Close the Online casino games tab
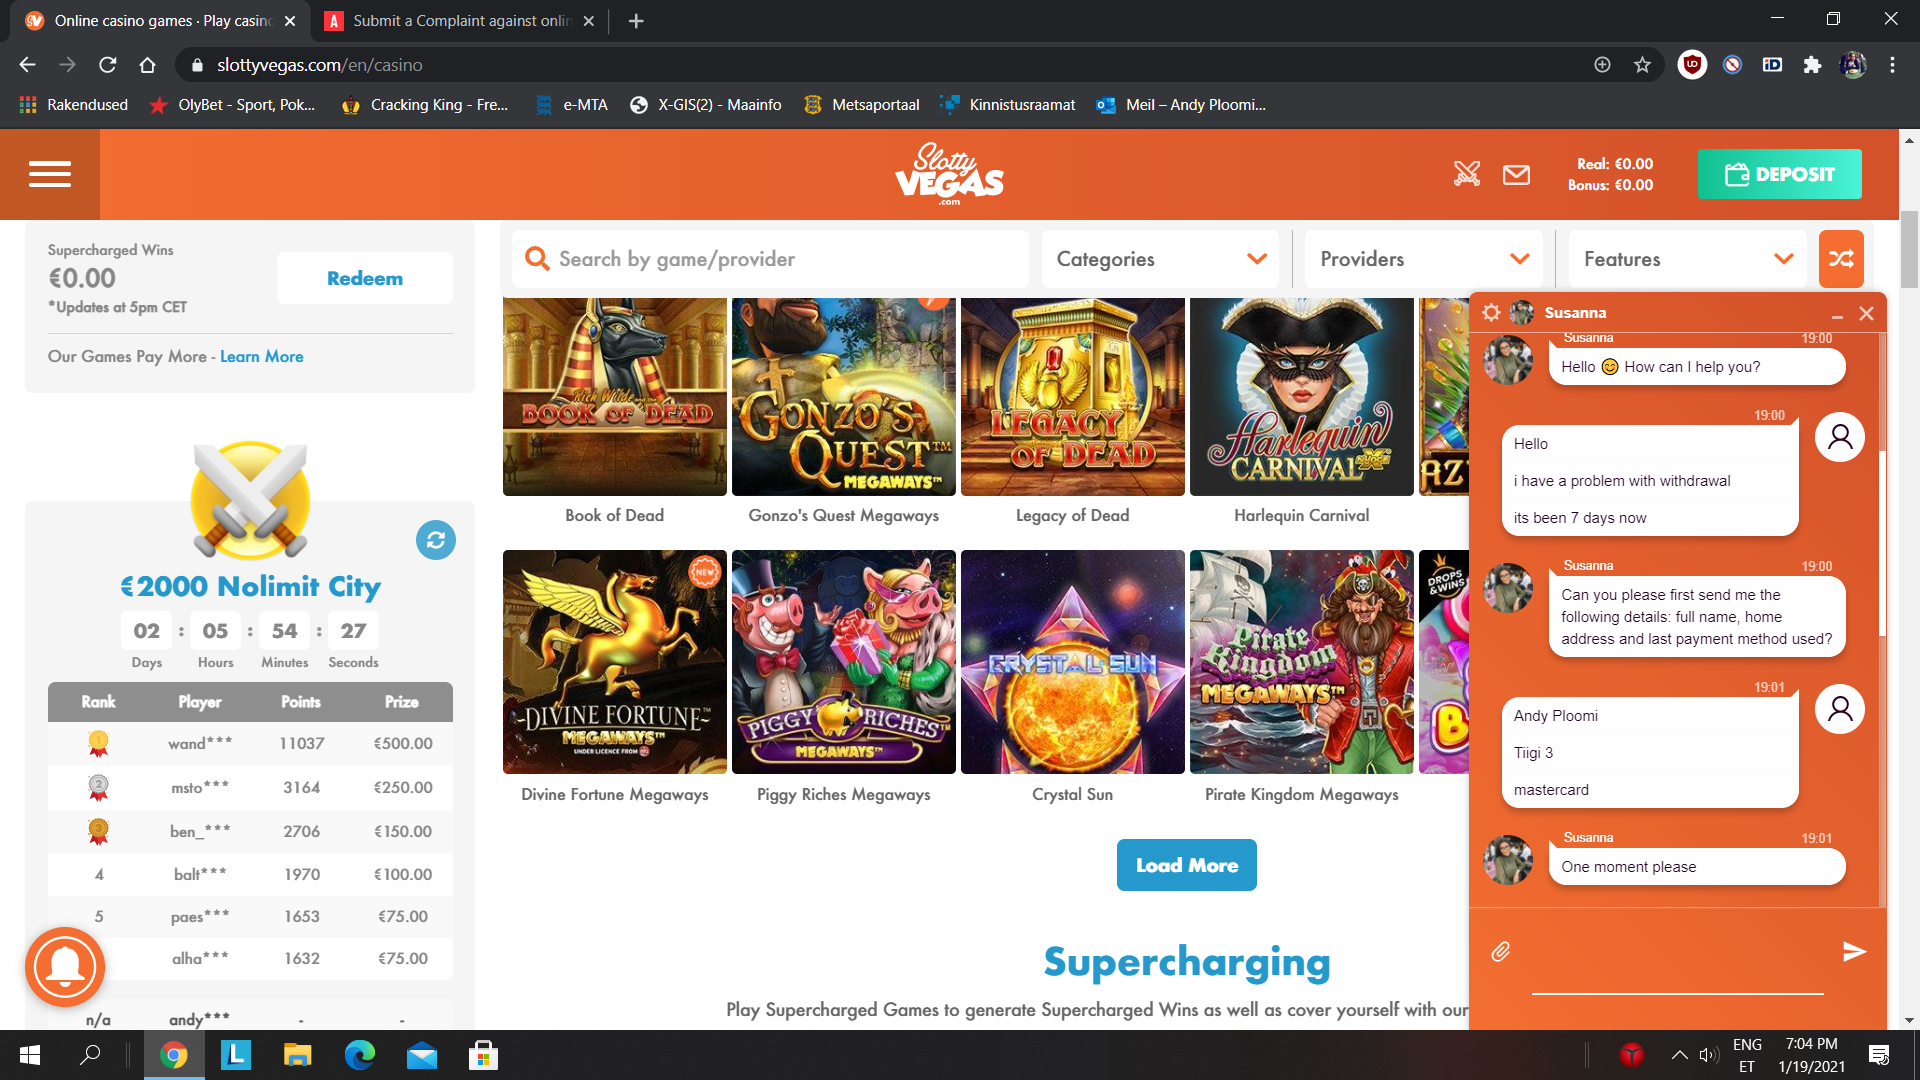The image size is (1920, 1080). pos(290,21)
